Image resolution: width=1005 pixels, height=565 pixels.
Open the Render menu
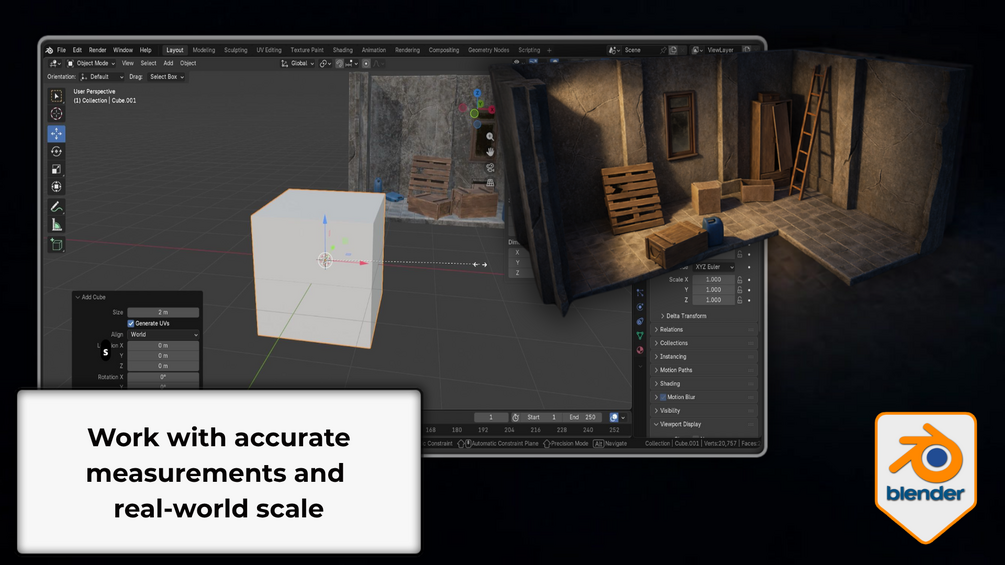click(x=97, y=50)
